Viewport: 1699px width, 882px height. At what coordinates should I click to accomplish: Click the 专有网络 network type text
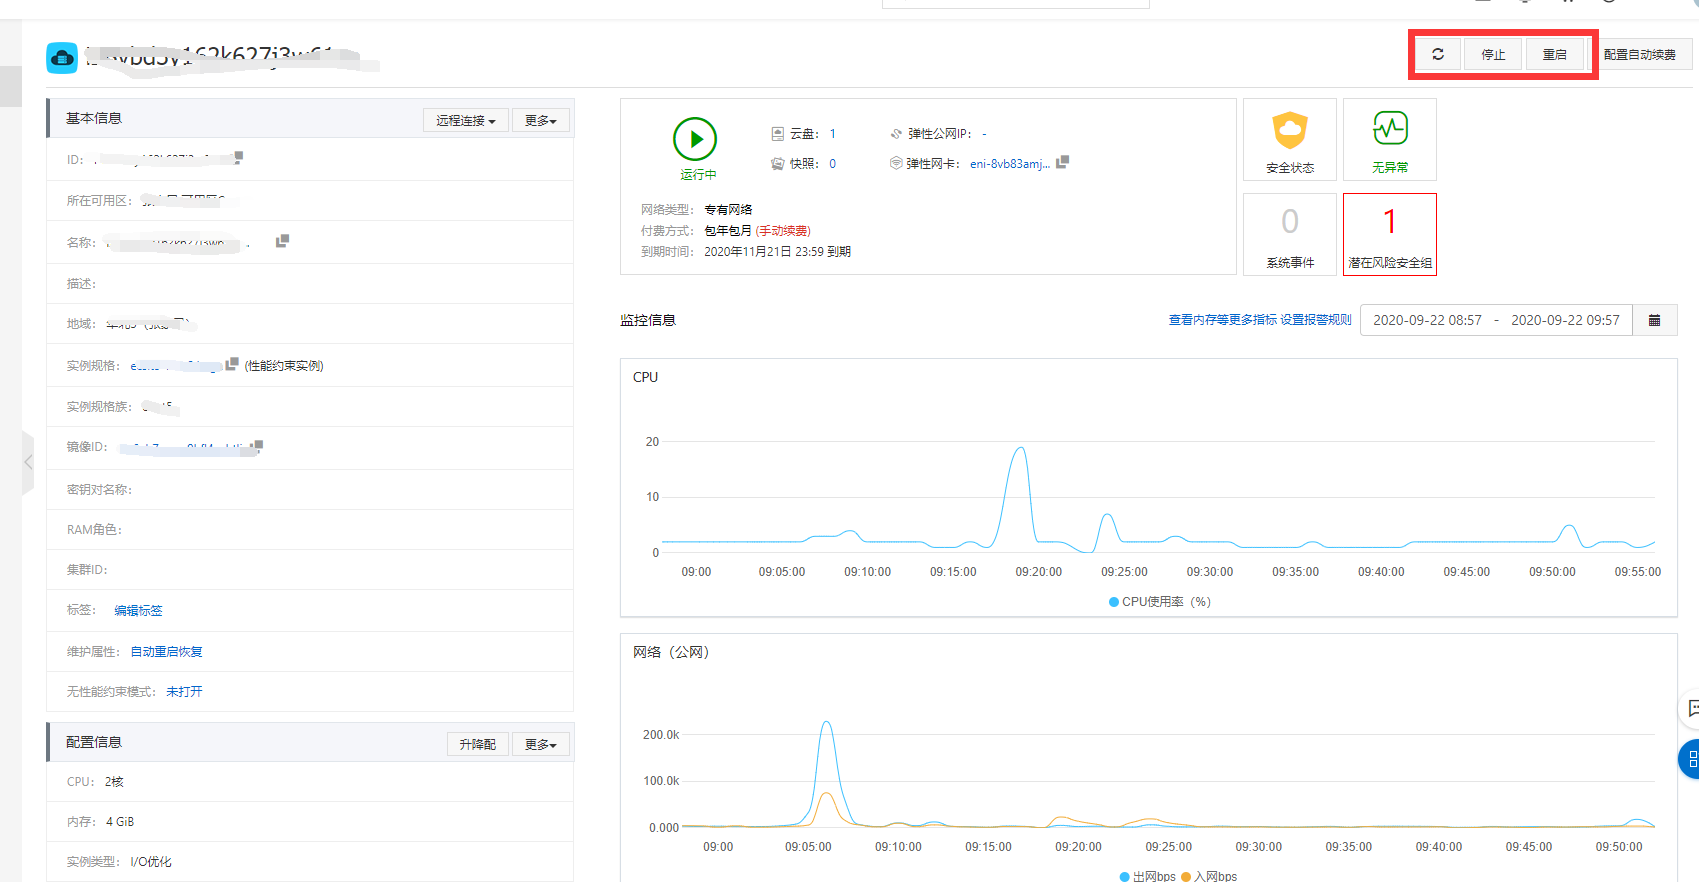coord(728,210)
